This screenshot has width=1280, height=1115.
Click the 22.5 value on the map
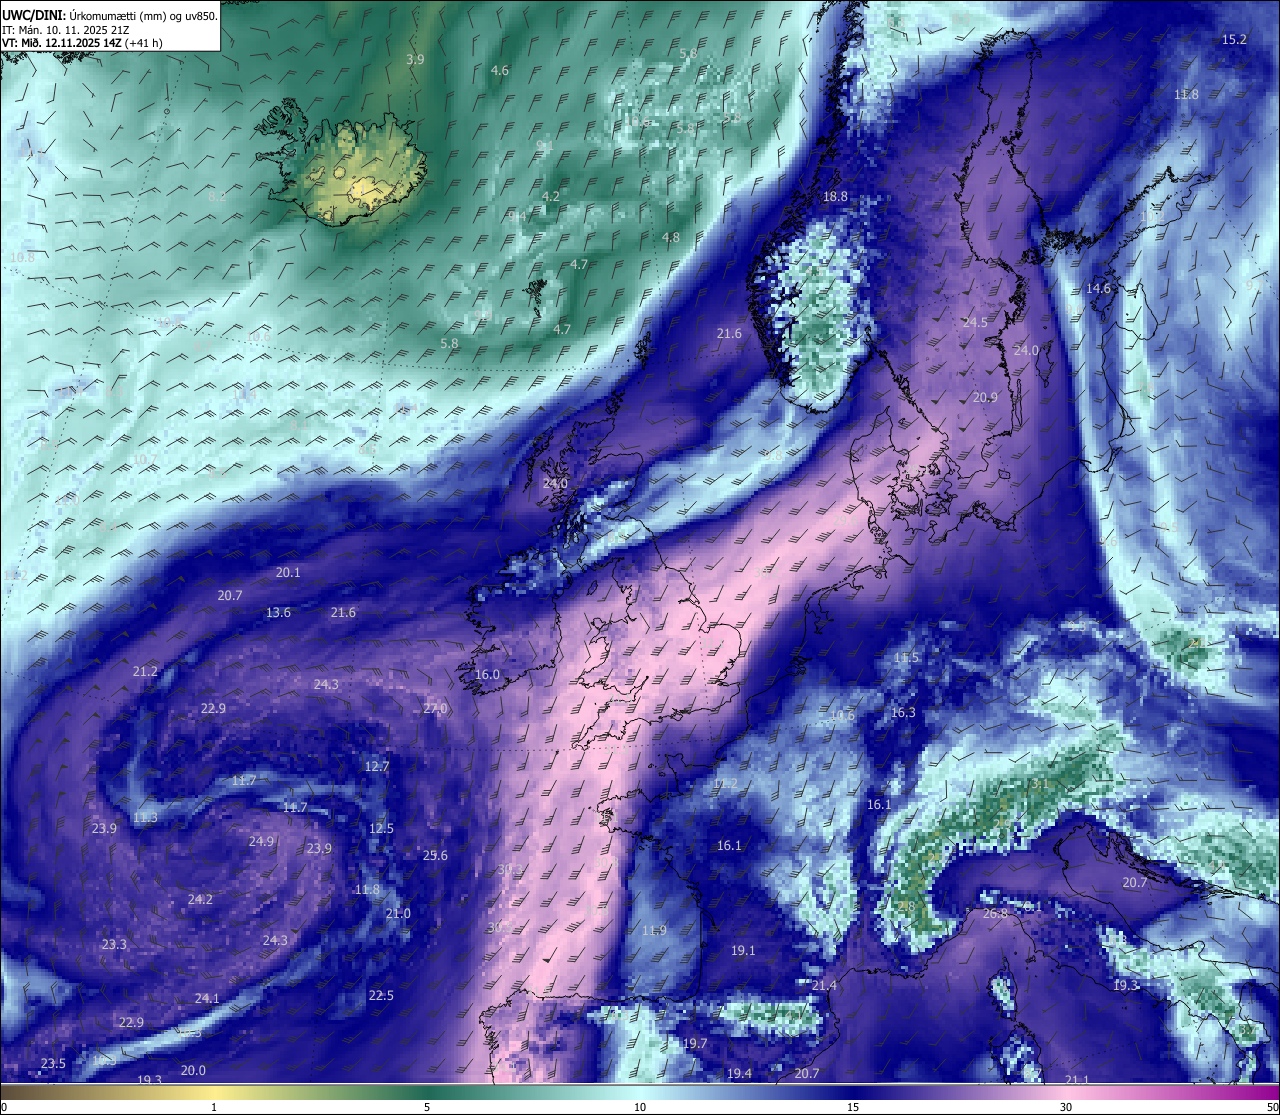(381, 996)
